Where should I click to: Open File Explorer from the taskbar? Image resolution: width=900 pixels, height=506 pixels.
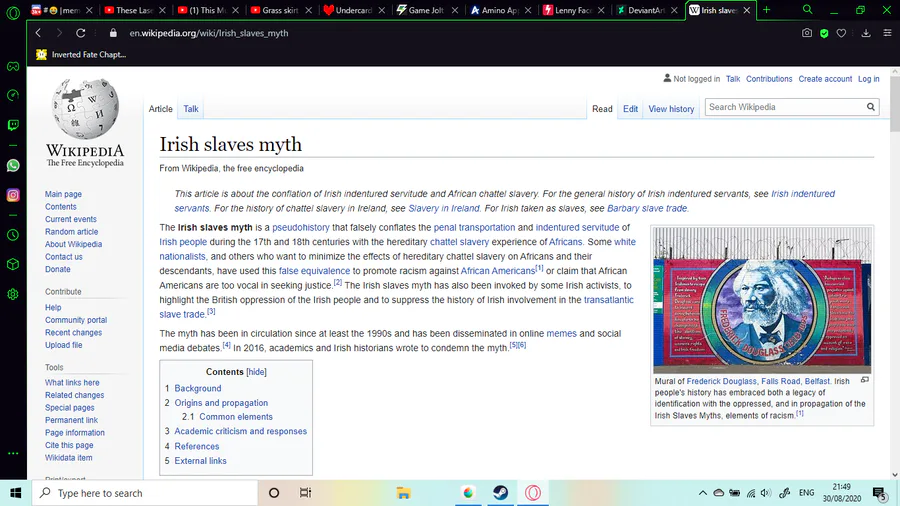pyautogui.click(x=404, y=493)
